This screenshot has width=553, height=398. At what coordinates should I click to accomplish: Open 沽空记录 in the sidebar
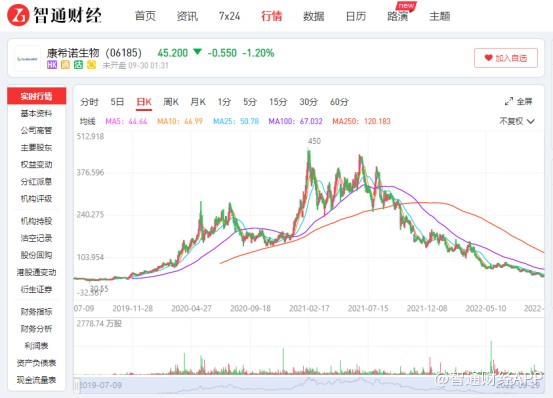(36, 238)
